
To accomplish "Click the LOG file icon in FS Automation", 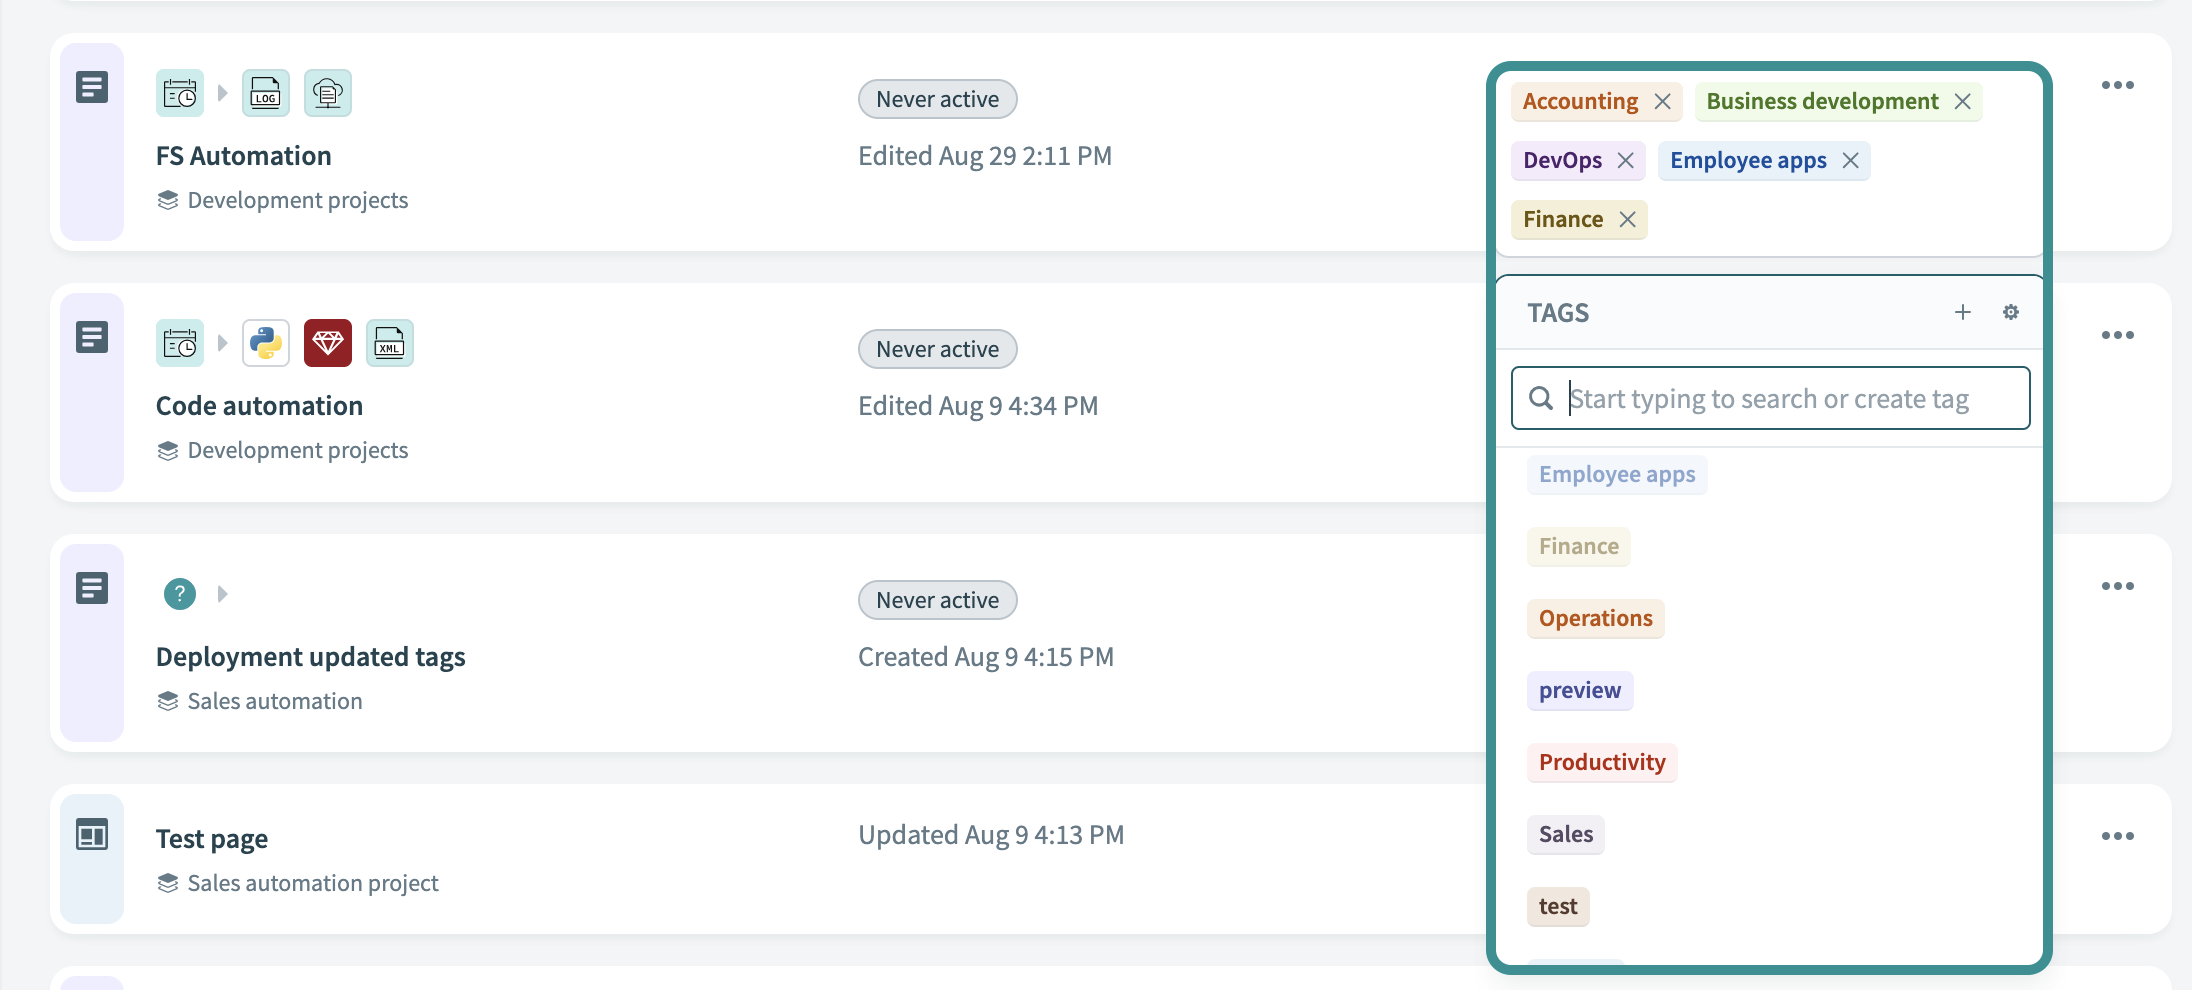I will pos(266,93).
